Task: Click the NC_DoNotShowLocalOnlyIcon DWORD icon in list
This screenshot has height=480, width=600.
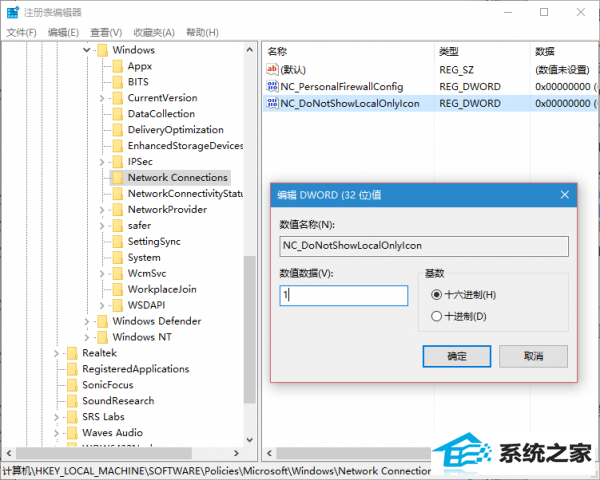Action: (272, 103)
